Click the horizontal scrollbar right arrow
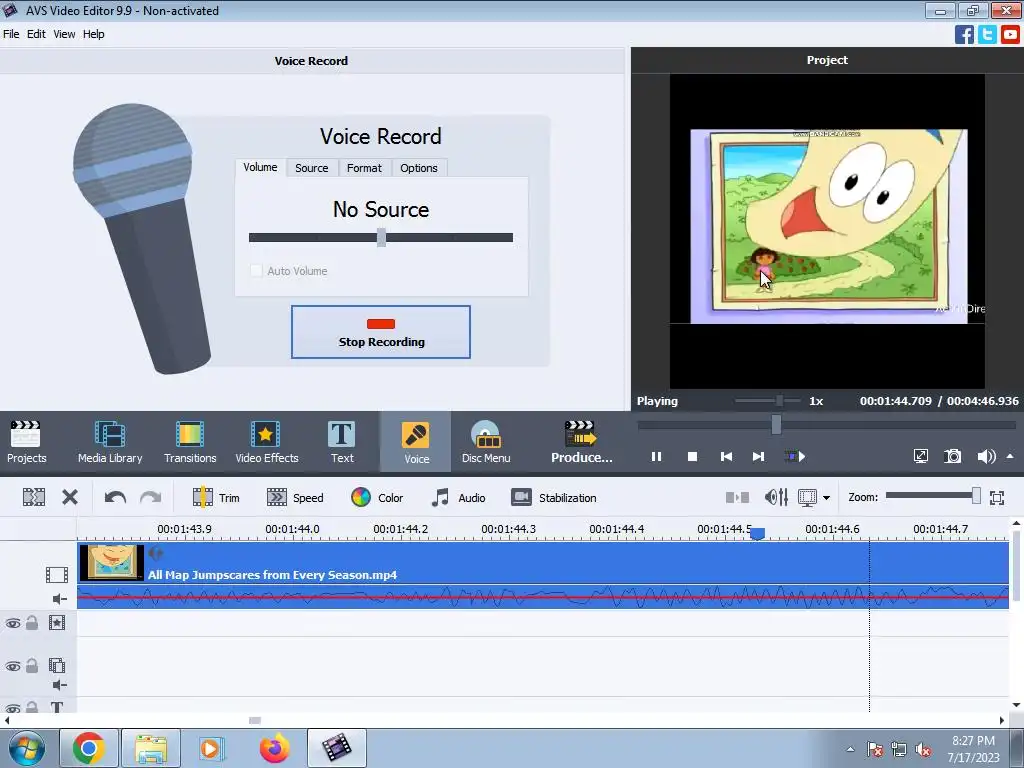Screen dimensions: 1024x768 point(1002,720)
